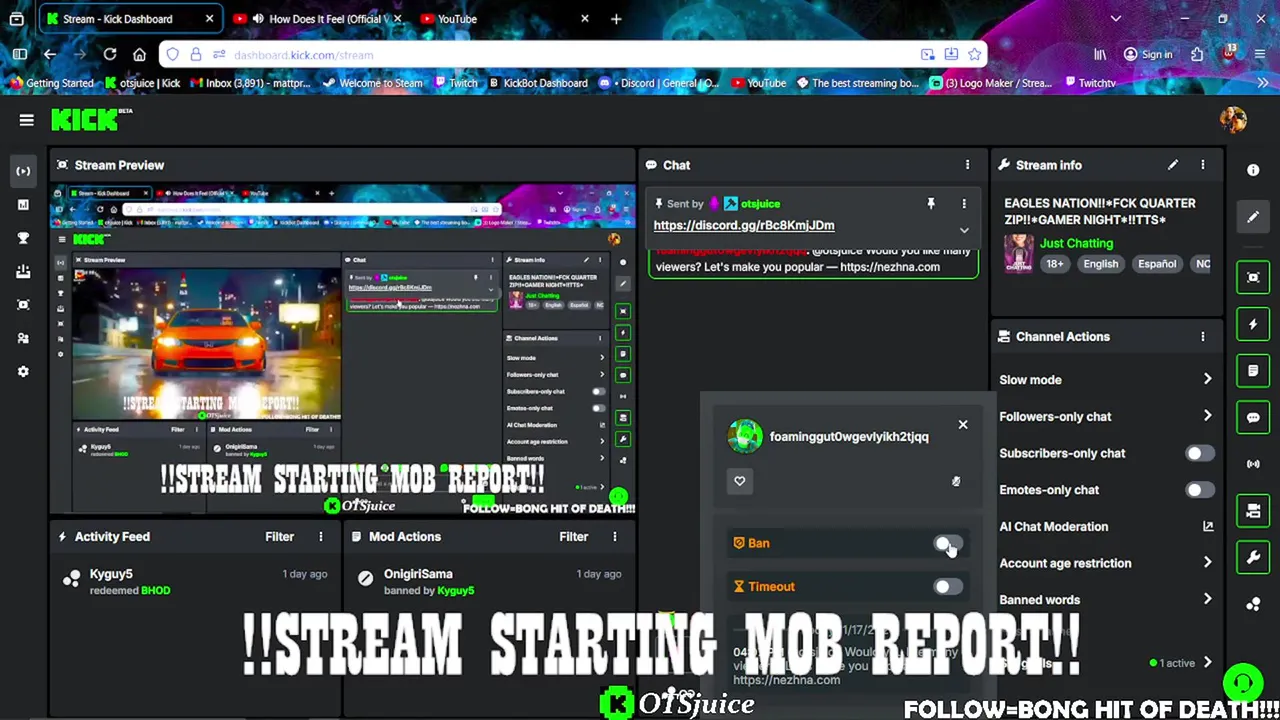Open the Mod Actions Filter
1280x720 pixels.
pyautogui.click(x=574, y=537)
